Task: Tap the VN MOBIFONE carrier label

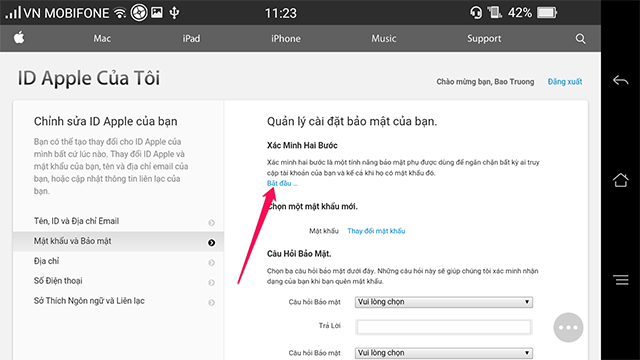Action: 66,13
